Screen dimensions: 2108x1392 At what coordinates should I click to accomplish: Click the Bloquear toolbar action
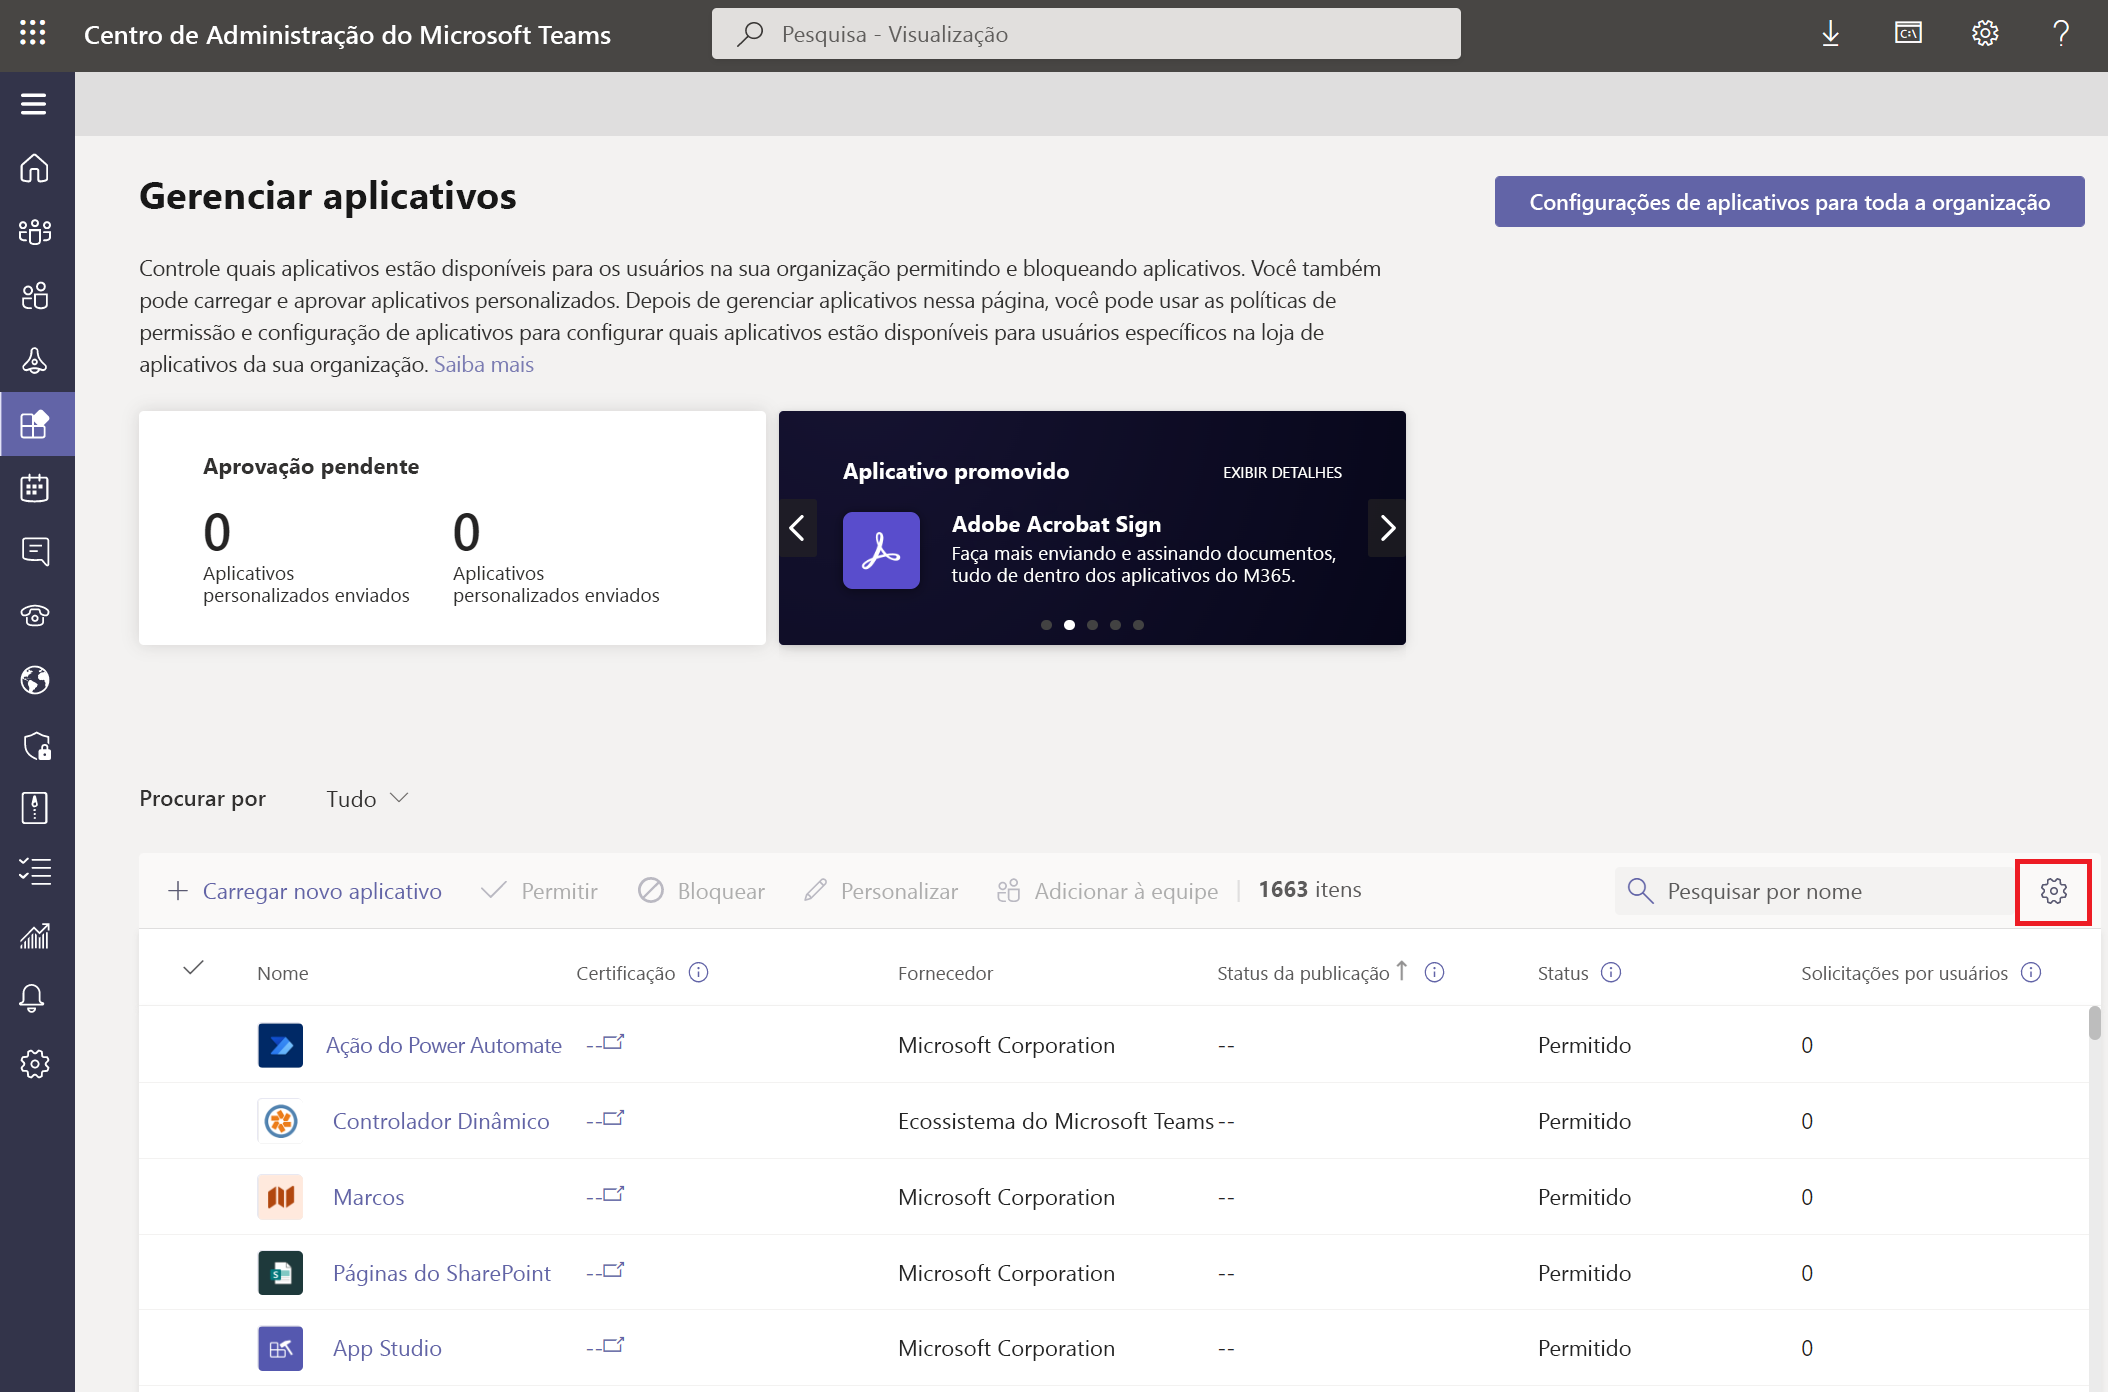pos(701,891)
